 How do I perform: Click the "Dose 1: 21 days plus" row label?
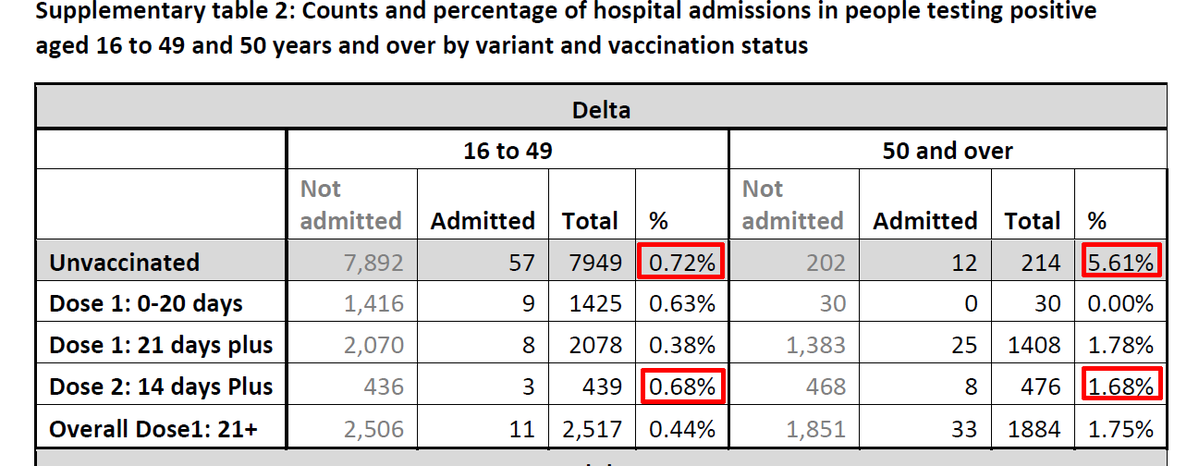tap(161, 346)
